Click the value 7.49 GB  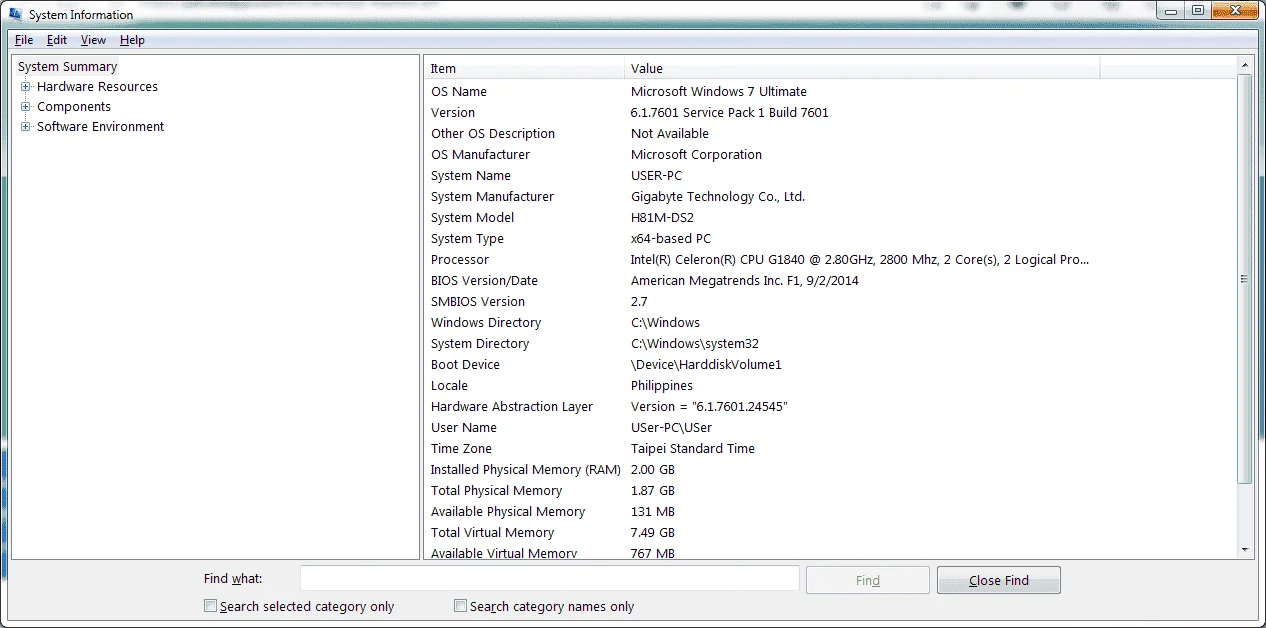click(x=653, y=533)
